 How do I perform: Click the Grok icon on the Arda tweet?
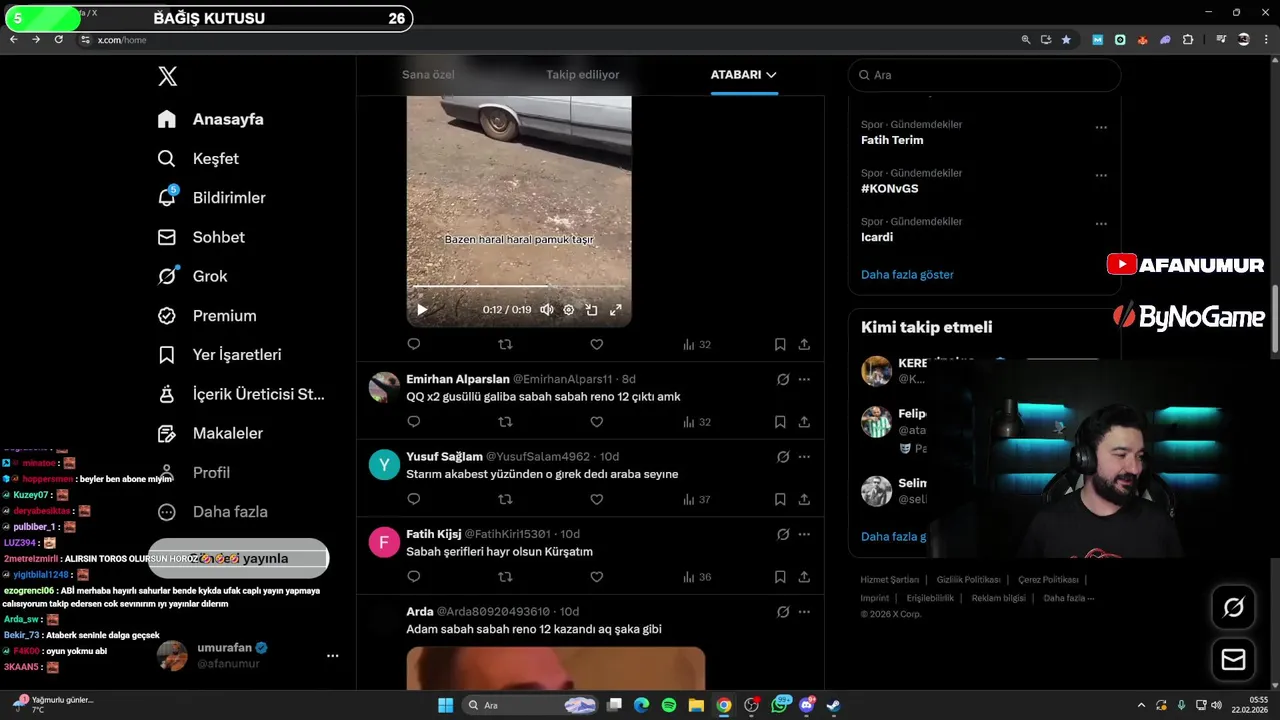click(783, 611)
